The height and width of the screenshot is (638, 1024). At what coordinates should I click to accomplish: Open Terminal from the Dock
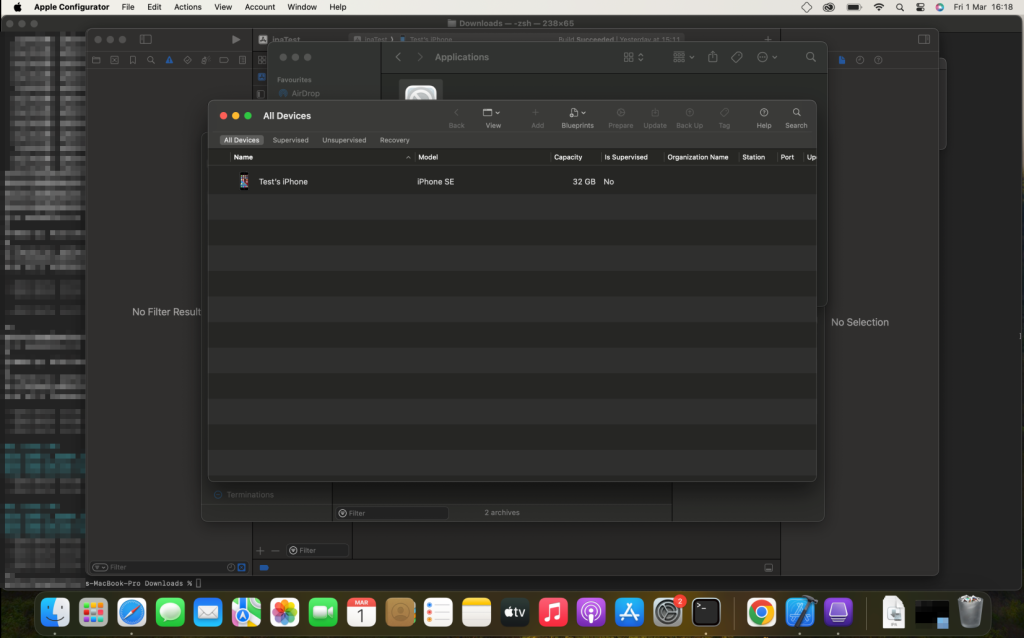pyautogui.click(x=707, y=611)
